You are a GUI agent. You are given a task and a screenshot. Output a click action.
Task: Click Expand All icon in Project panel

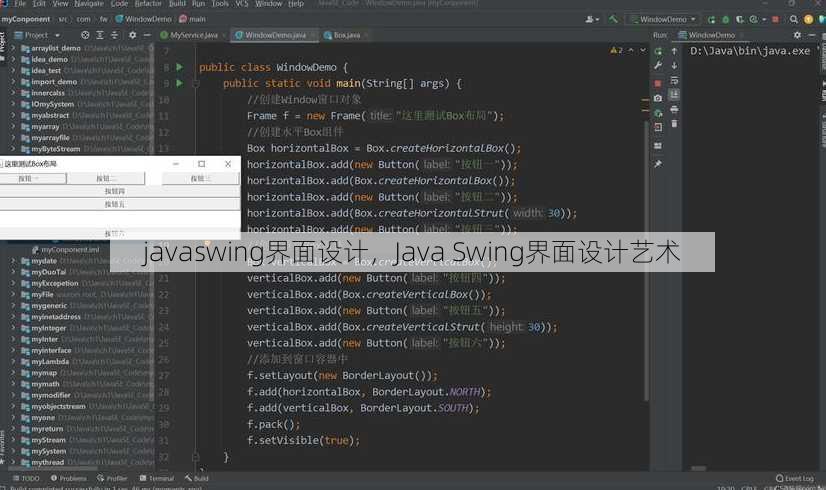[x=100, y=35]
